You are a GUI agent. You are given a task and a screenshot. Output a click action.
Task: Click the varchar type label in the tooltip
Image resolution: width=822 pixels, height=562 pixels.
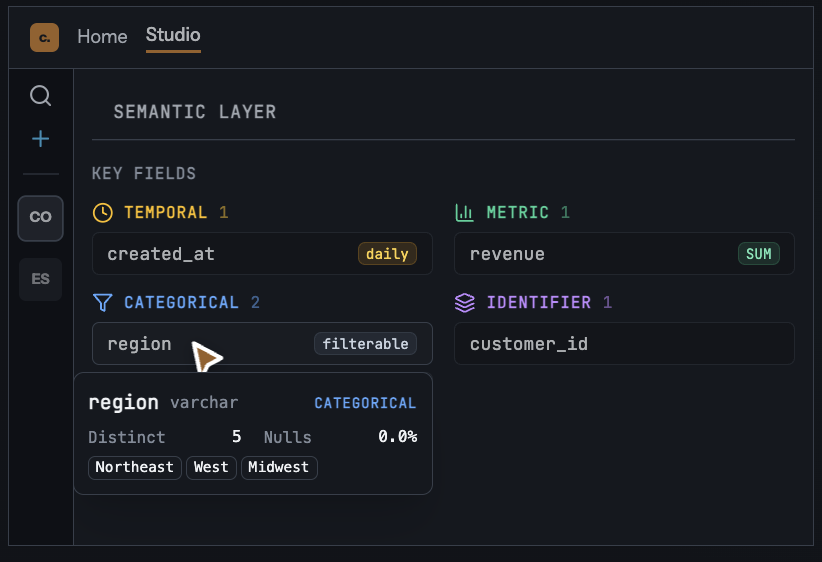(x=204, y=403)
